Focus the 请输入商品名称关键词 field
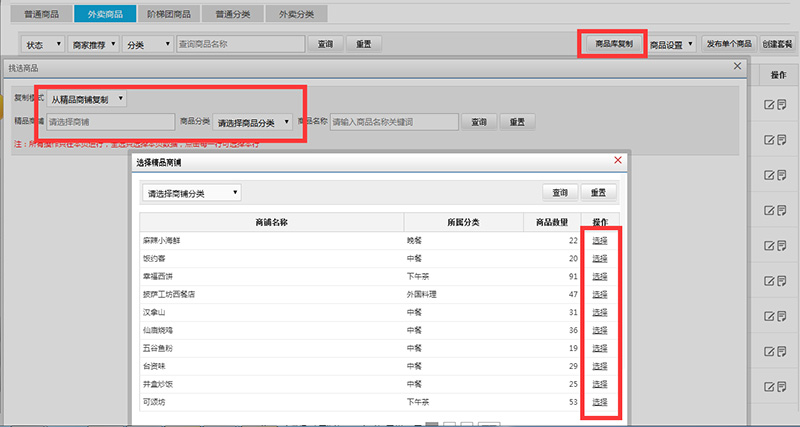Viewport: 800px width, 427px height. pyautogui.click(x=394, y=122)
